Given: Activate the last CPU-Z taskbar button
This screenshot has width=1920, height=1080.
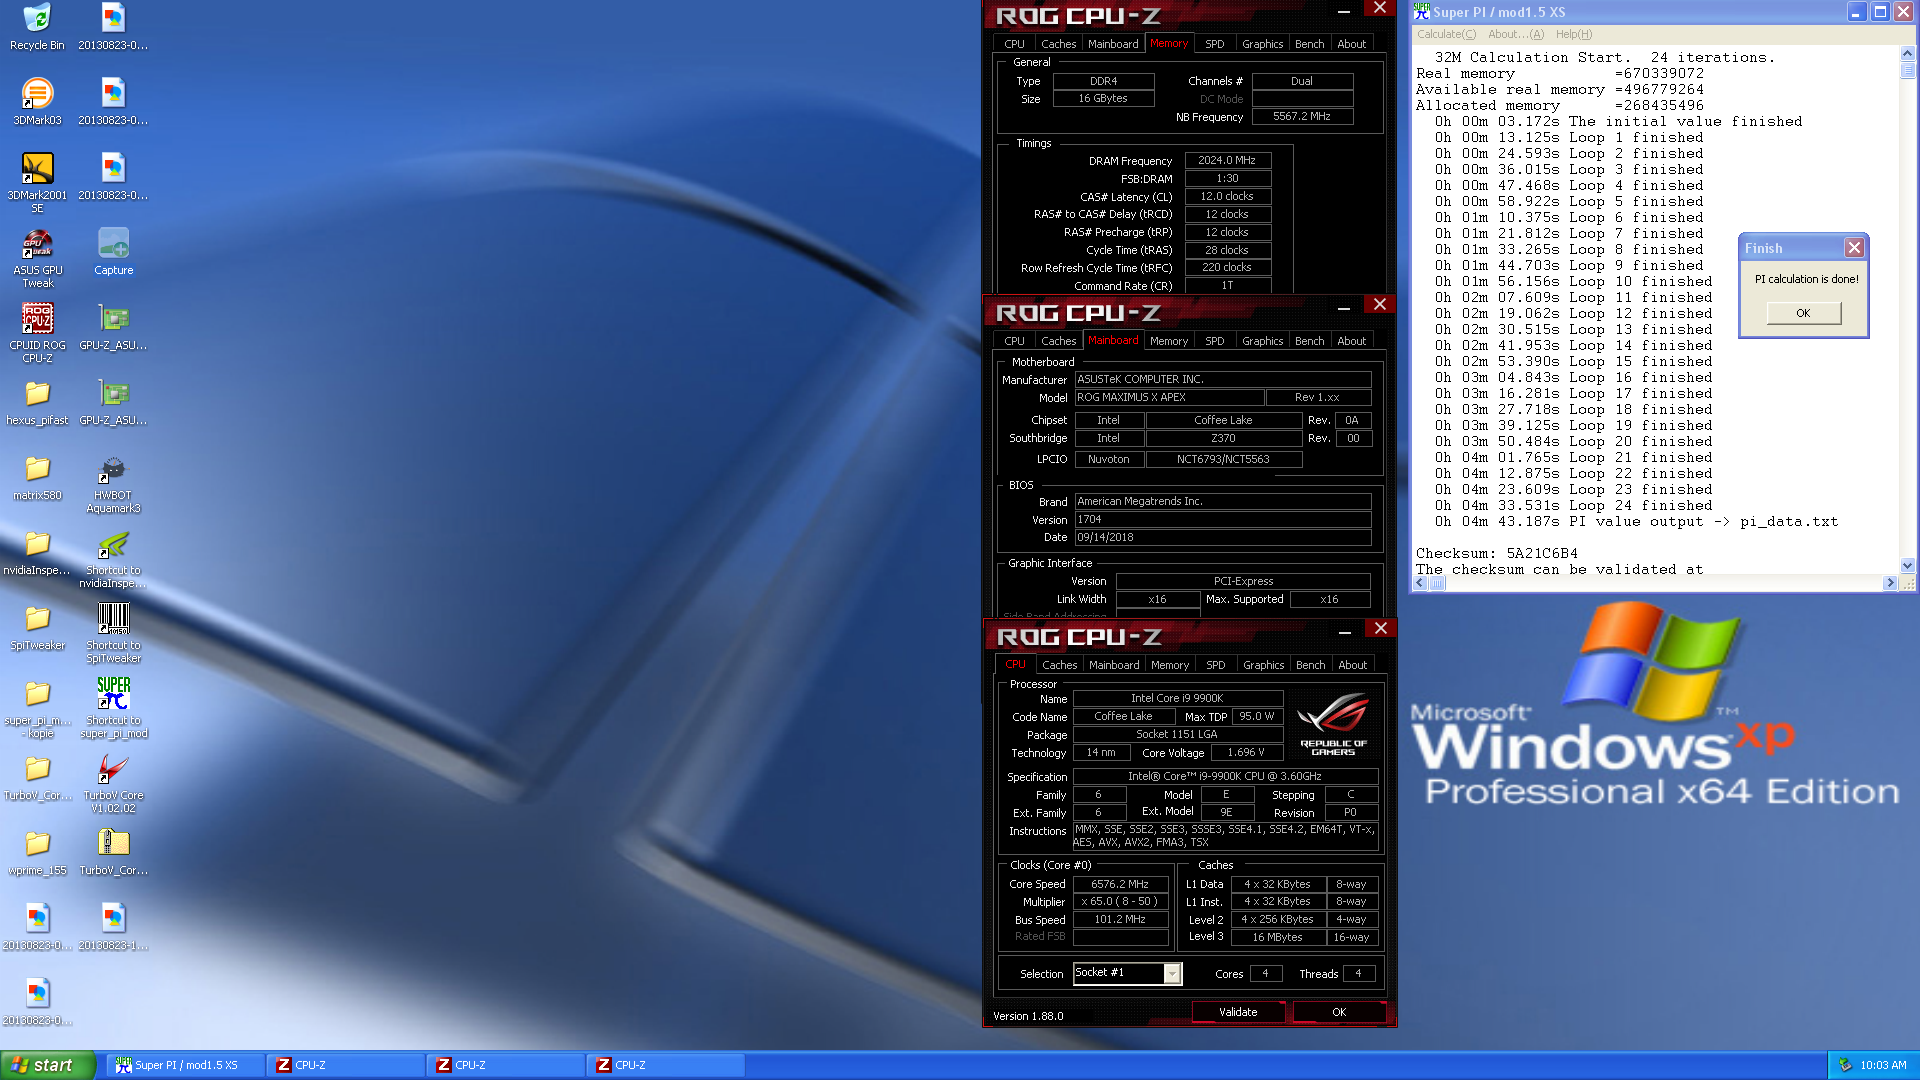Looking at the screenshot, I should click(x=666, y=1065).
